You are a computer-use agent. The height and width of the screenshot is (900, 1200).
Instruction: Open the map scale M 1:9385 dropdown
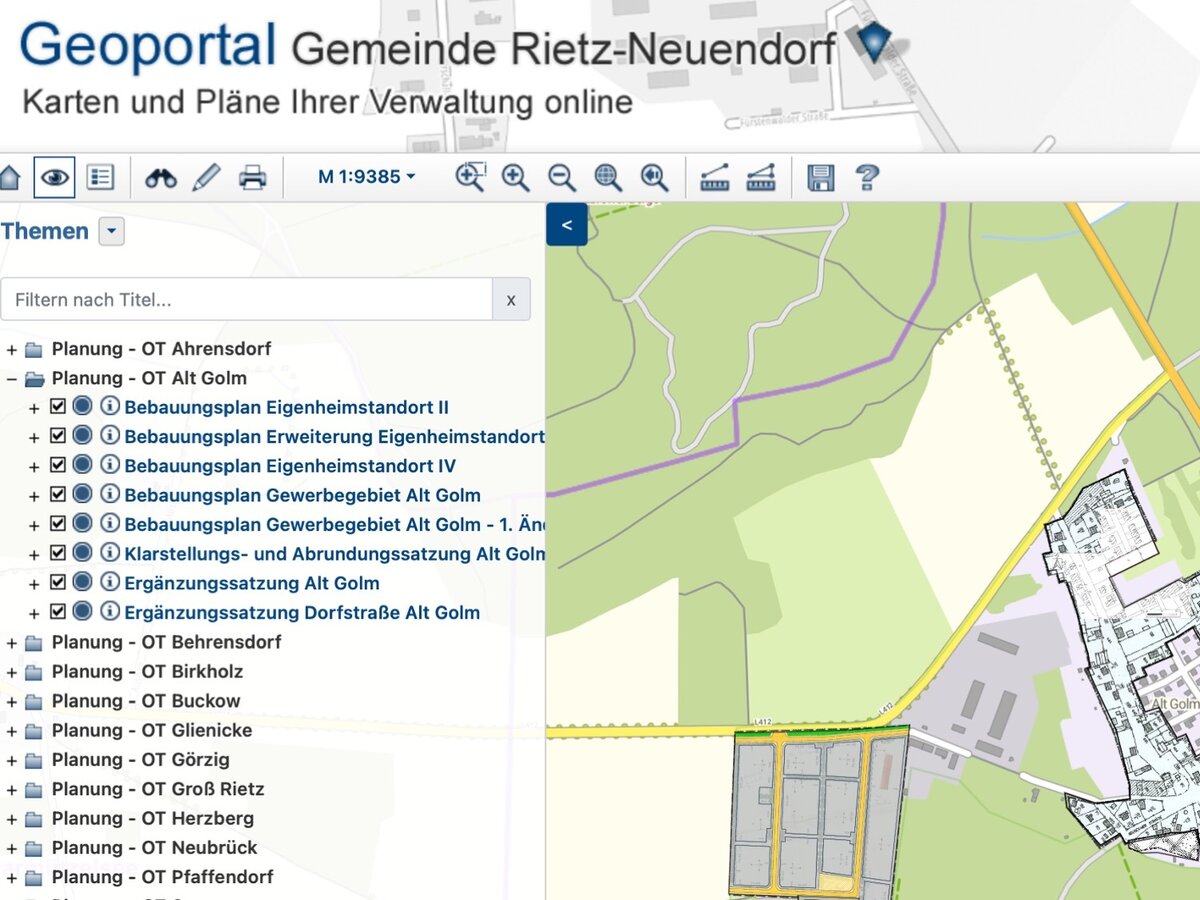[366, 177]
